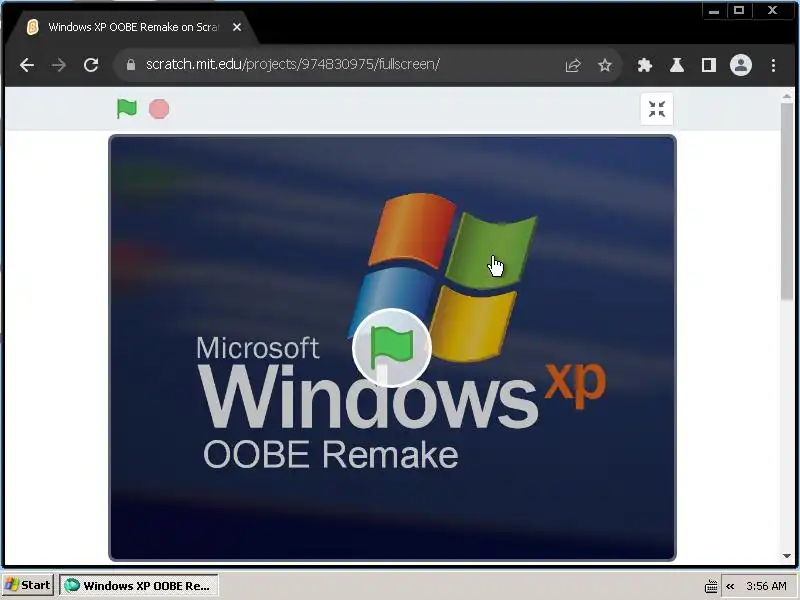Minimize the browser window
This screenshot has width=800, height=600.
click(714, 11)
